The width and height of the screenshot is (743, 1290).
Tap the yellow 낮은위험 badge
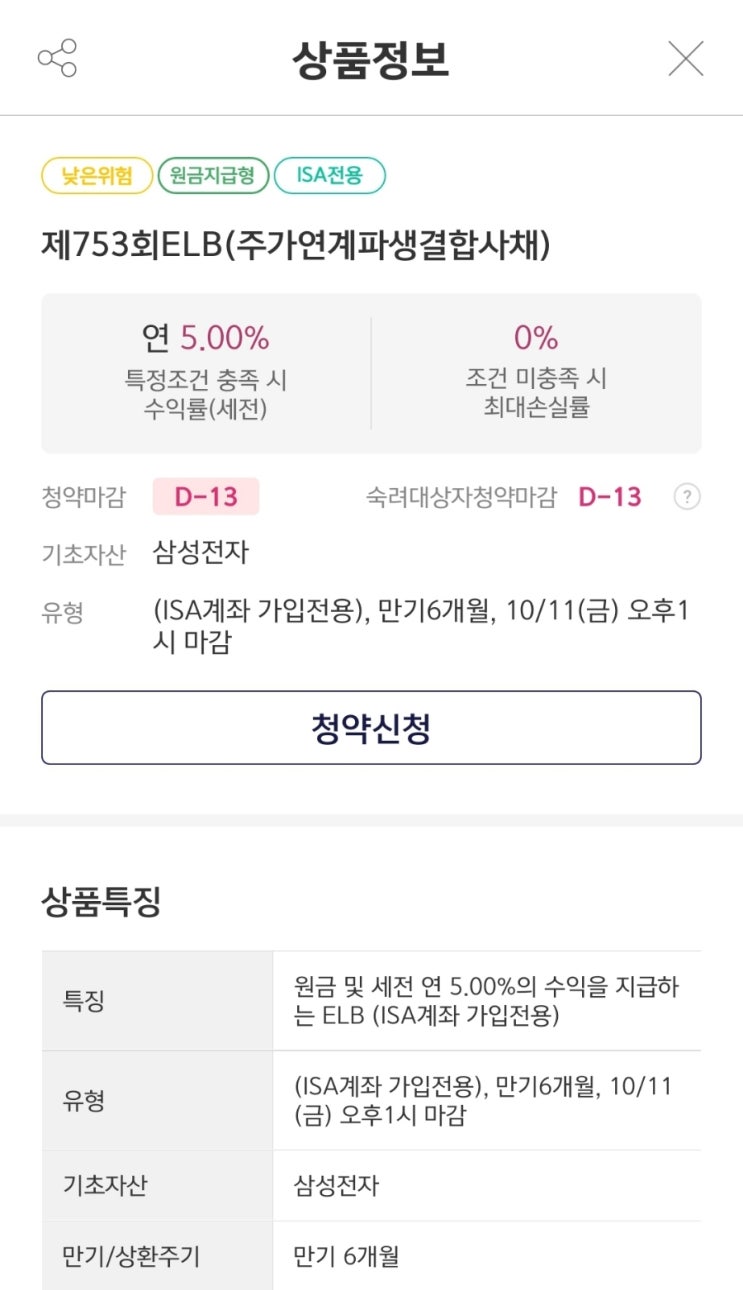[96, 176]
